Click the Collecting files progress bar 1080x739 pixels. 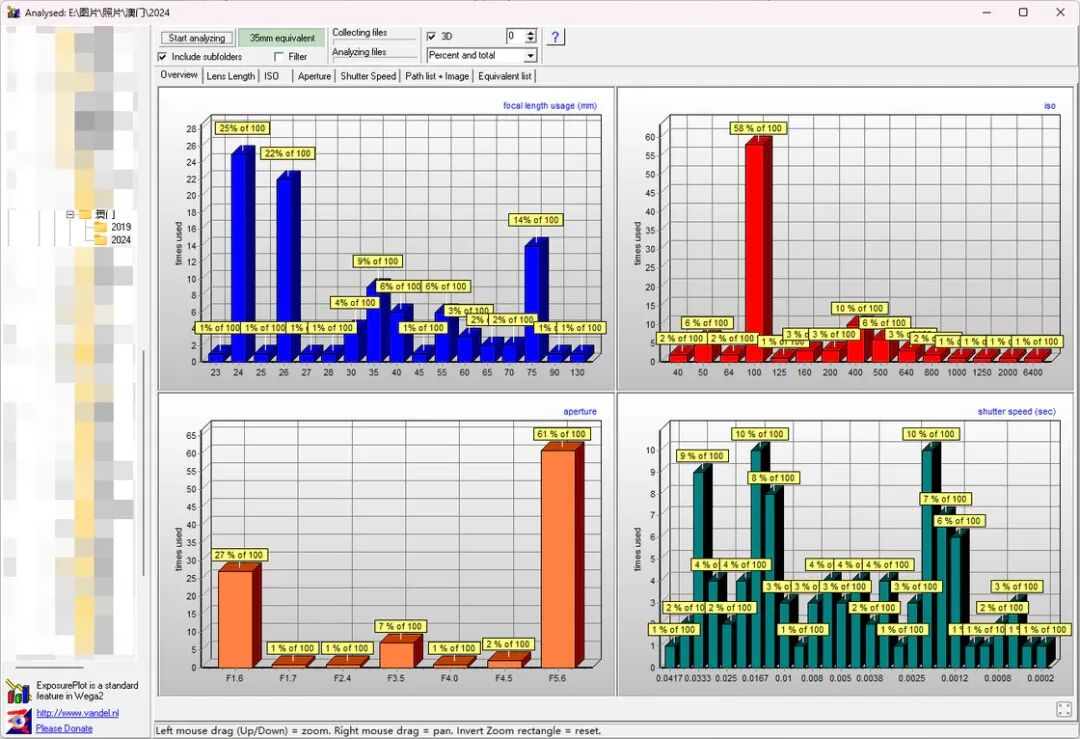click(x=375, y=41)
